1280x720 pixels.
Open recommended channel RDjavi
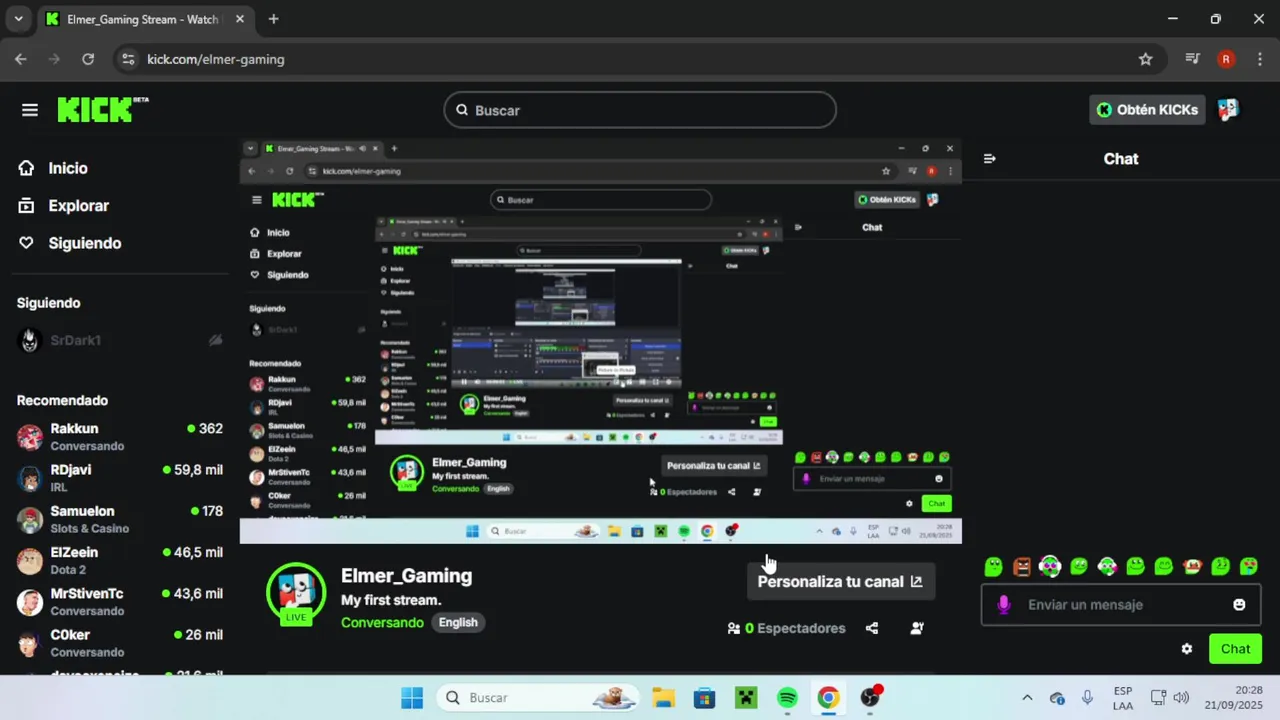(x=120, y=478)
